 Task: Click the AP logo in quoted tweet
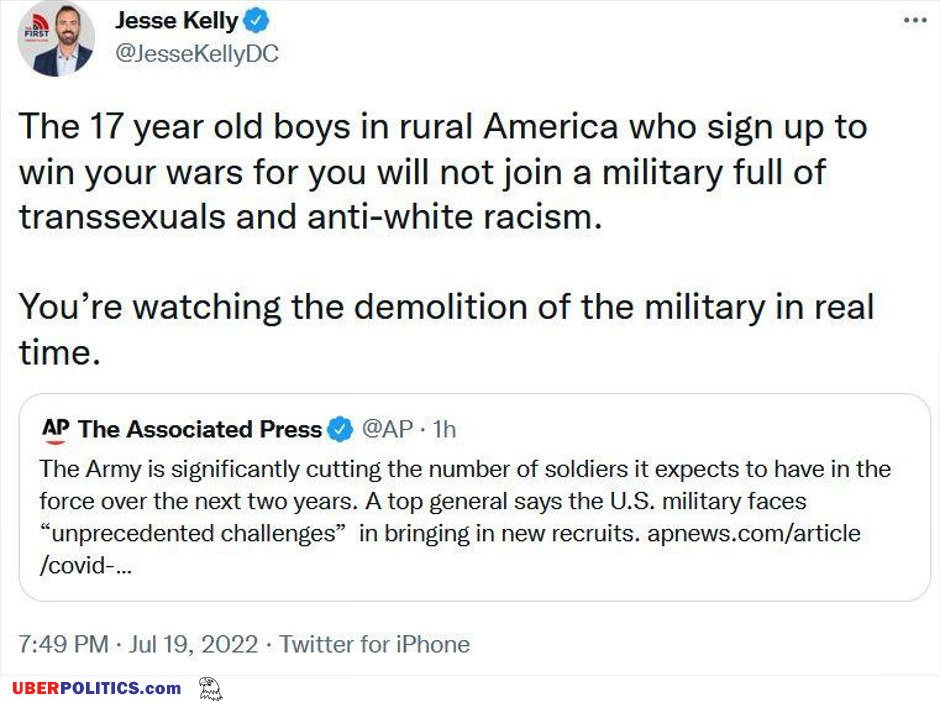tap(55, 430)
